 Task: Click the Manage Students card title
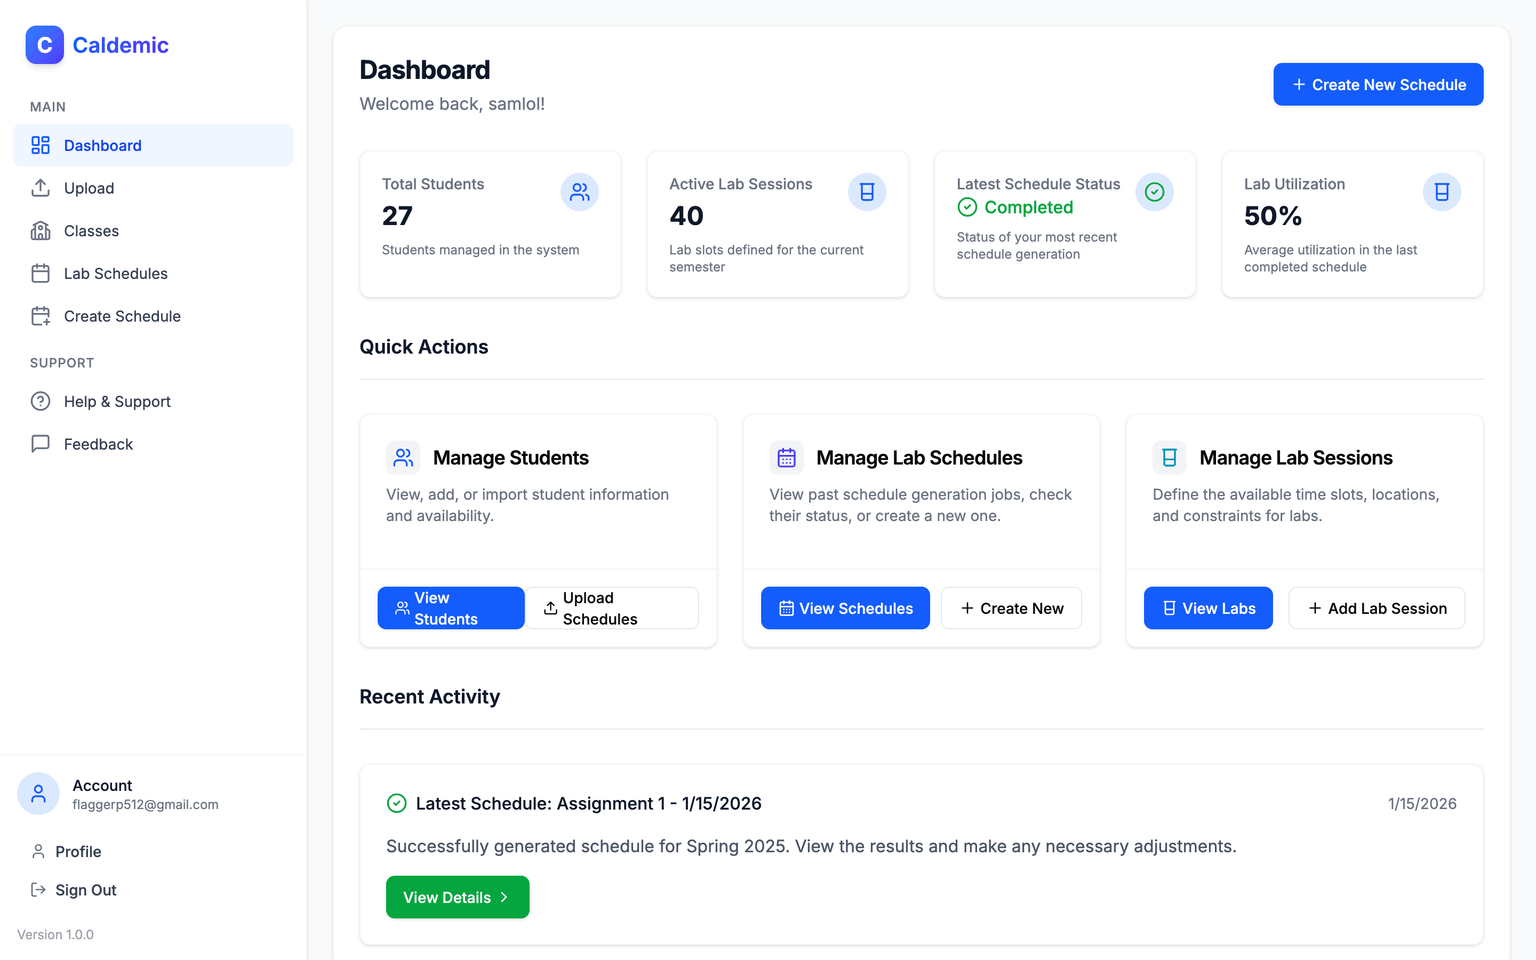click(511, 457)
